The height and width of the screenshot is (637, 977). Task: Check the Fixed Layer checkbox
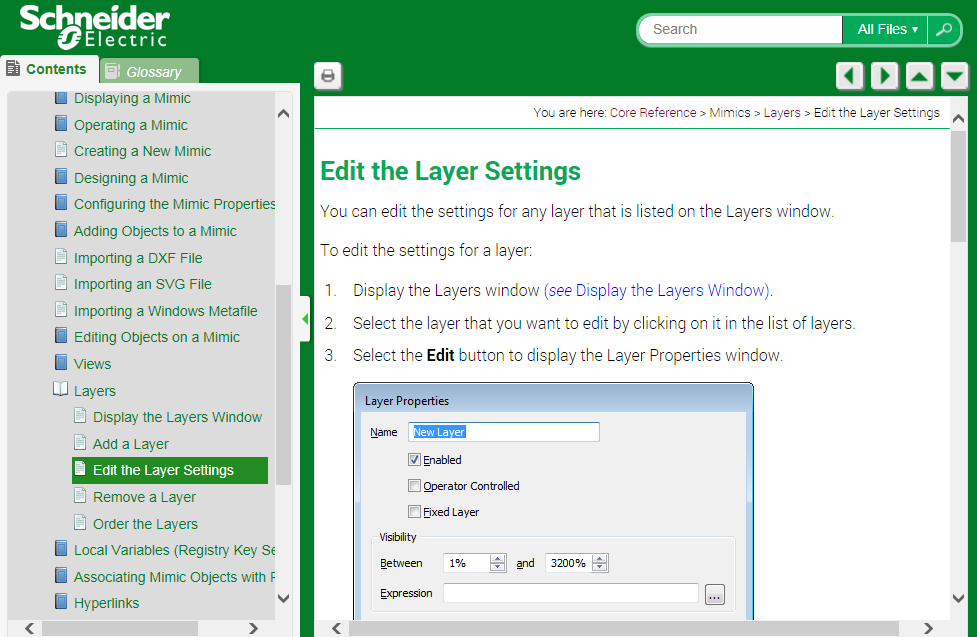pyautogui.click(x=414, y=512)
